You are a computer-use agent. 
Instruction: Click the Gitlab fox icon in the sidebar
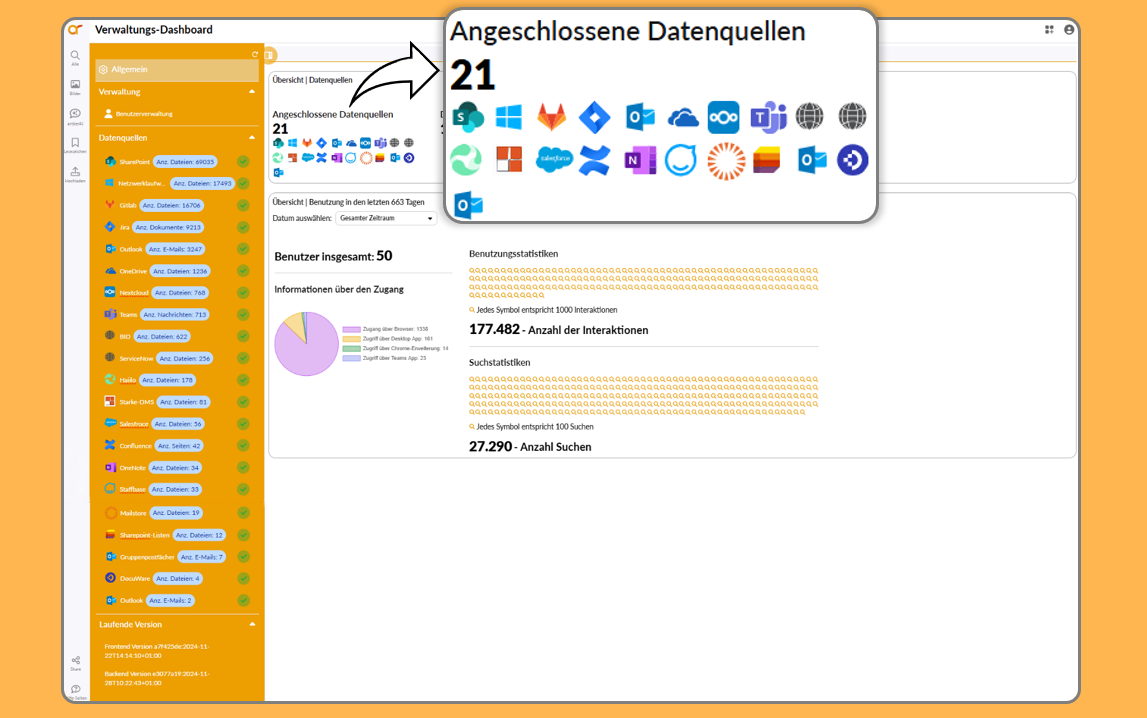110,205
